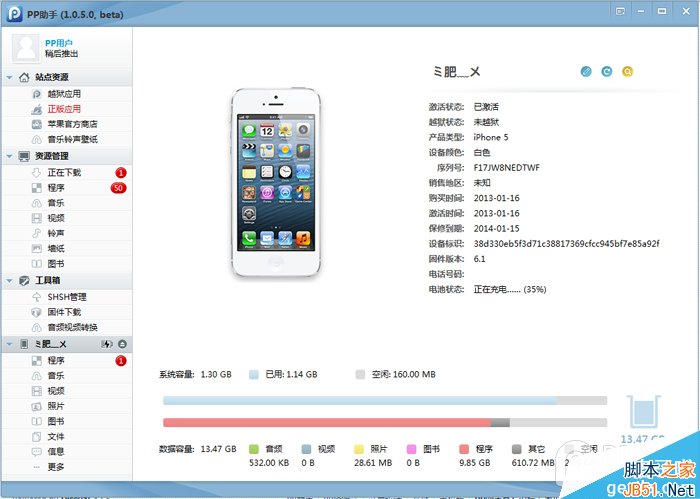The image size is (700, 499).
Task: Collapse the ミ肥__メ device section
Action: click(x=9, y=344)
